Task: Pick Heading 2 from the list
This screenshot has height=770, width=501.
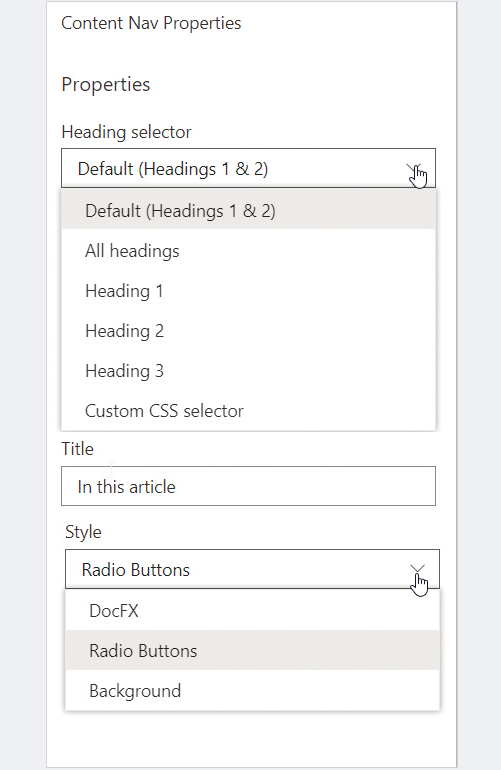Action: [248, 331]
